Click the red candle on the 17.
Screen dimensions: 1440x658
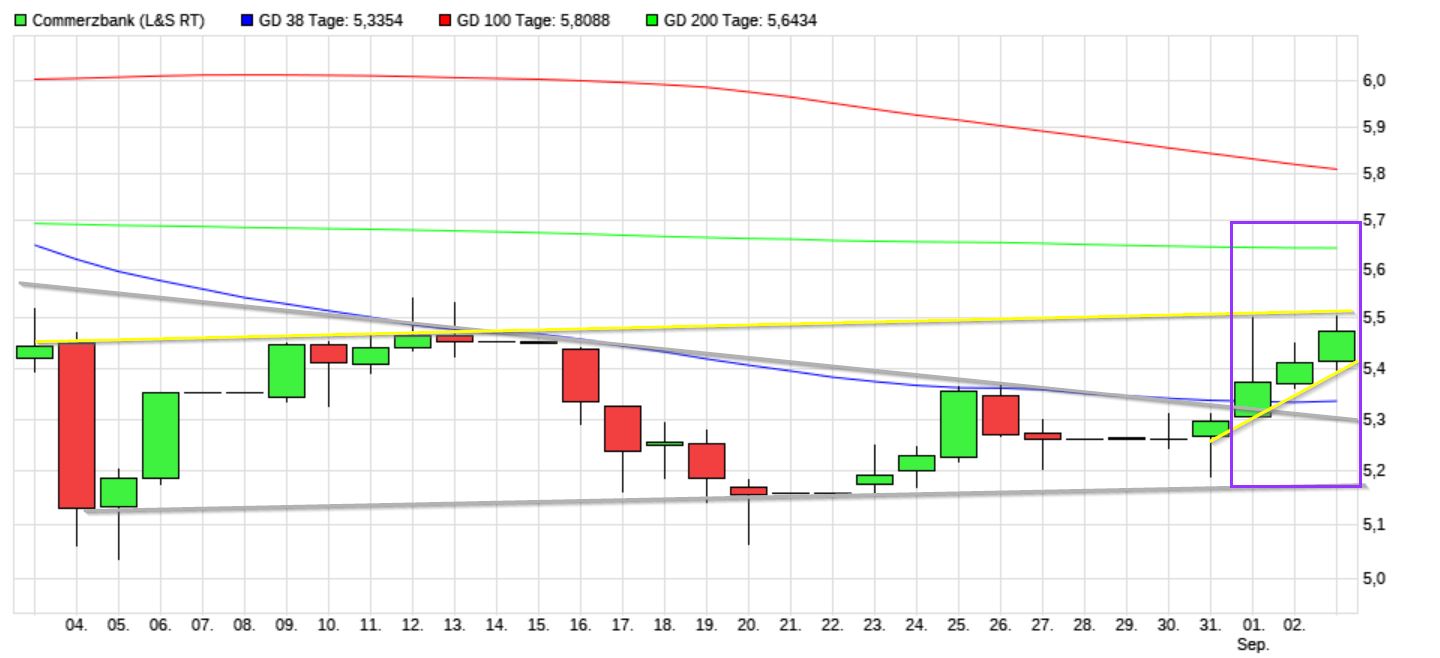[622, 428]
